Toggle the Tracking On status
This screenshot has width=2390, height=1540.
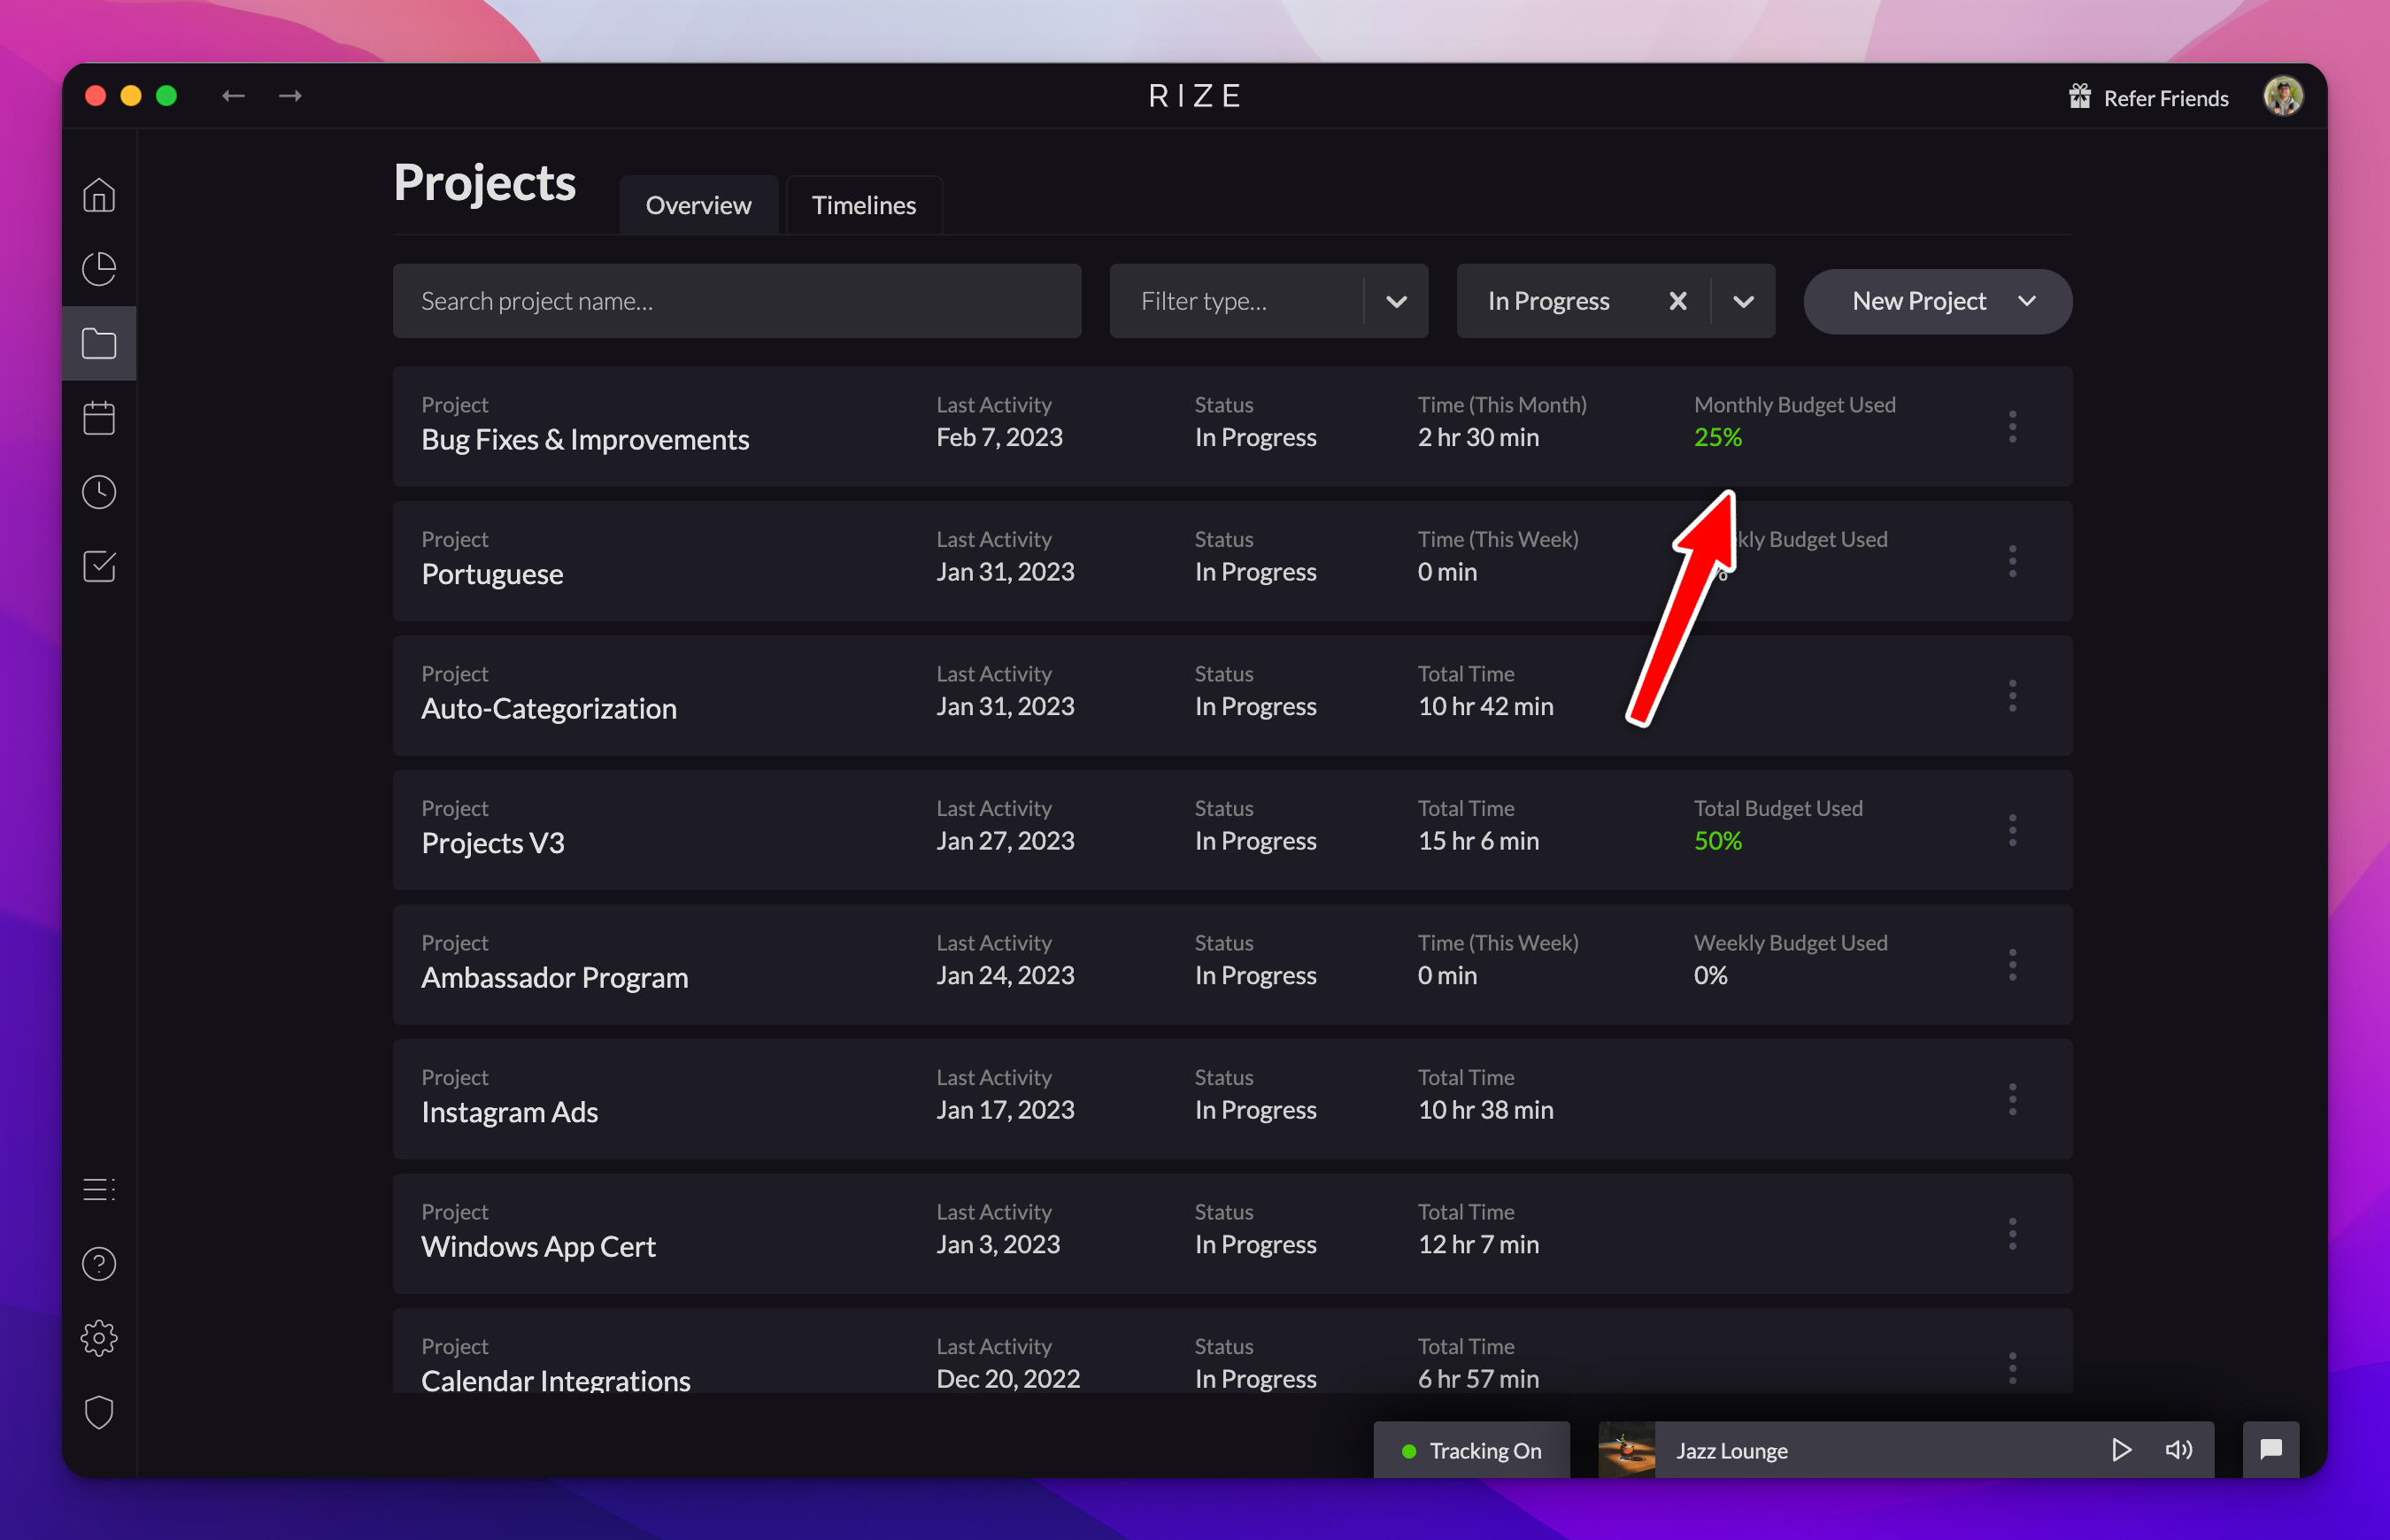(x=1471, y=1450)
